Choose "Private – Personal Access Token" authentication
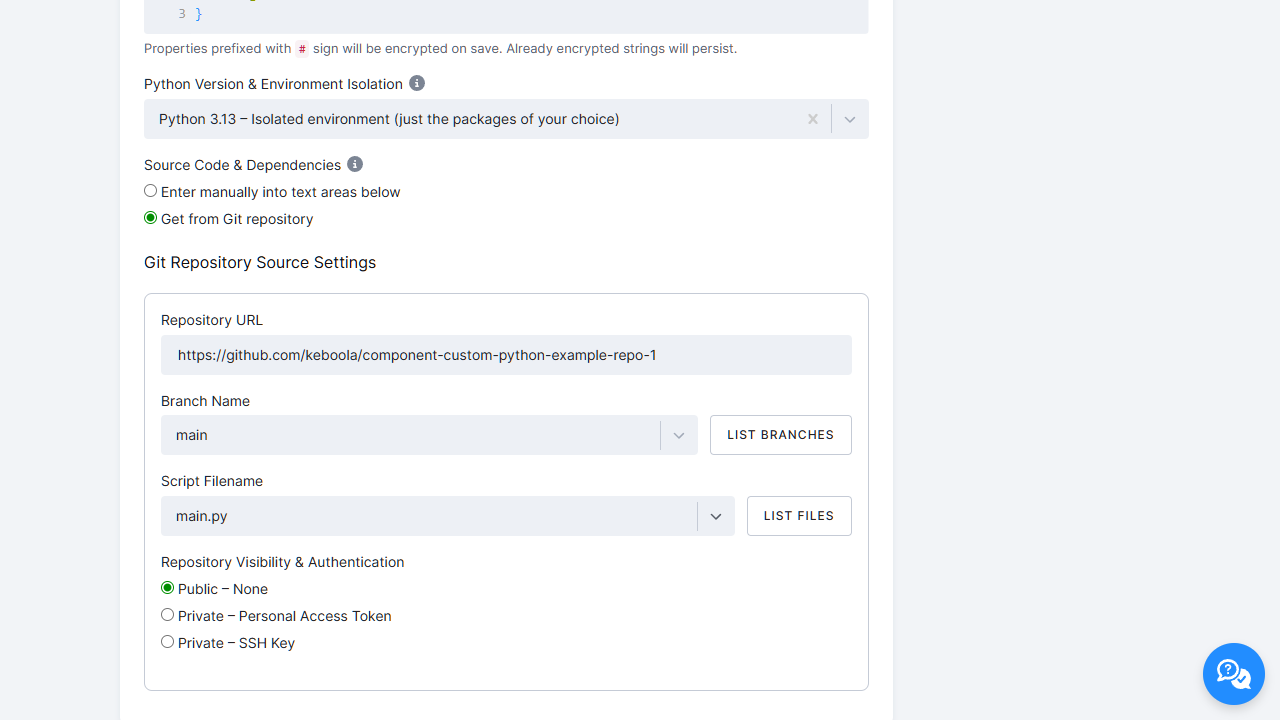This screenshot has height=720, width=1280. click(167, 614)
